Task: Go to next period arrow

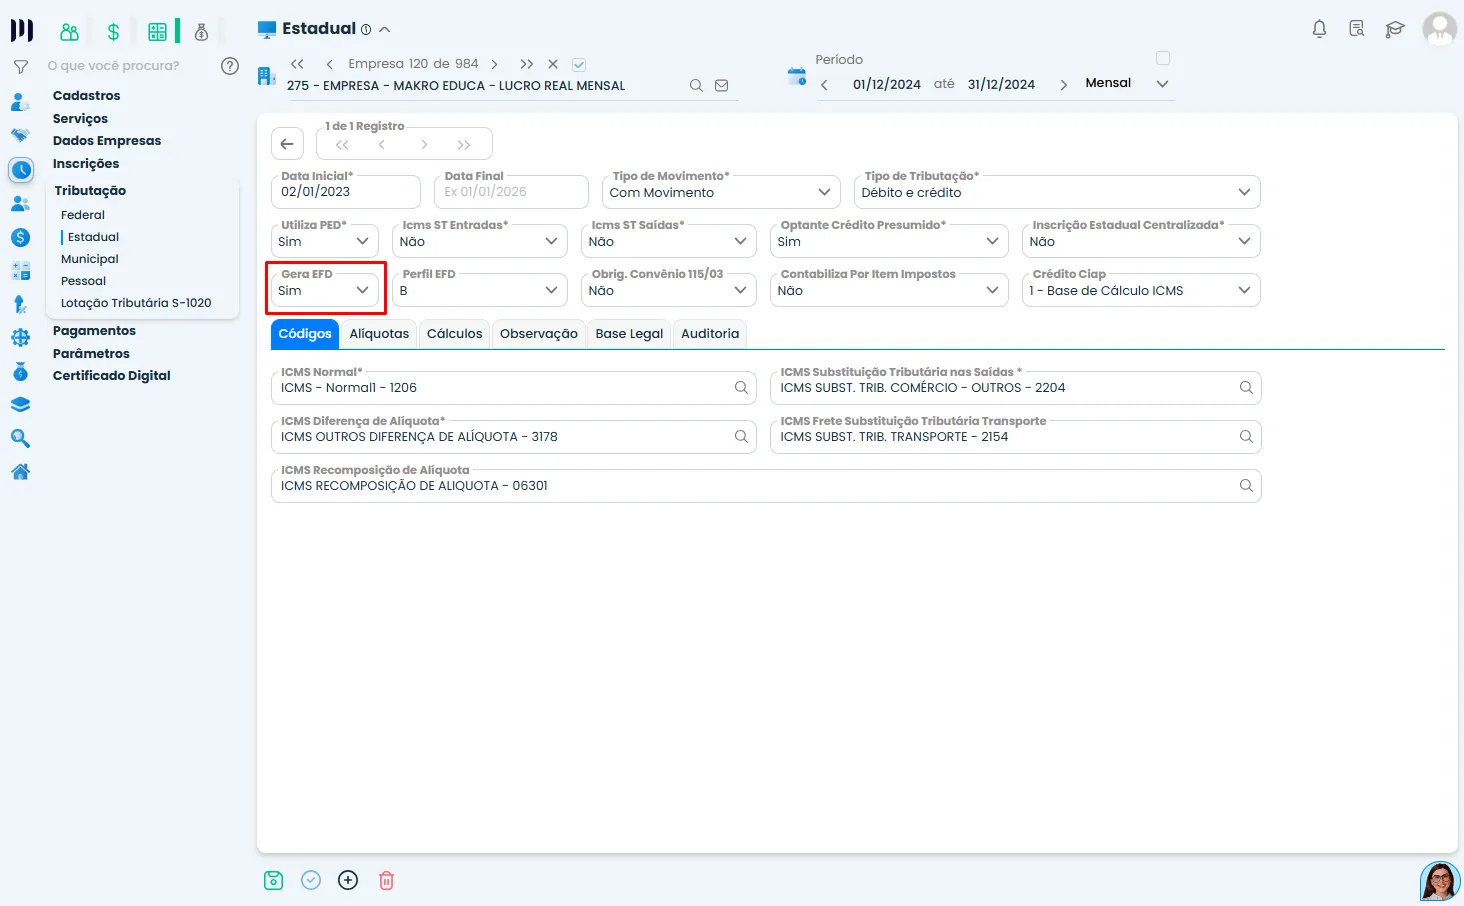Action: coord(1063,85)
